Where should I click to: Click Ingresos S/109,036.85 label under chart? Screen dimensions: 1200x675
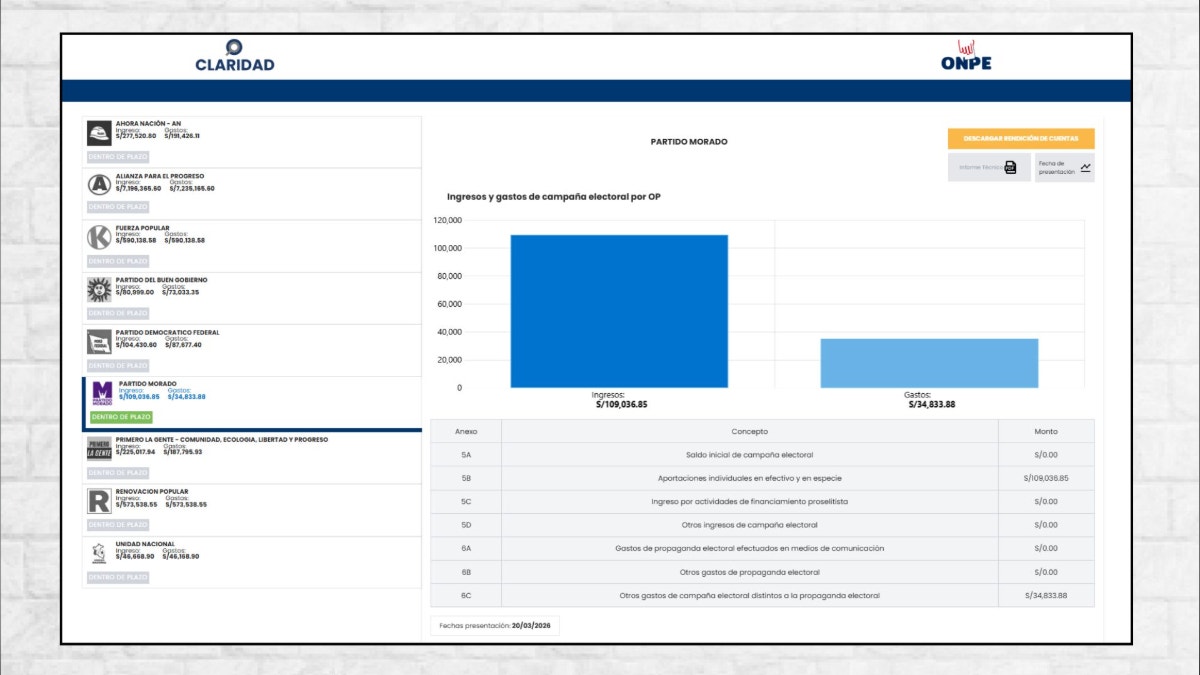(x=619, y=400)
